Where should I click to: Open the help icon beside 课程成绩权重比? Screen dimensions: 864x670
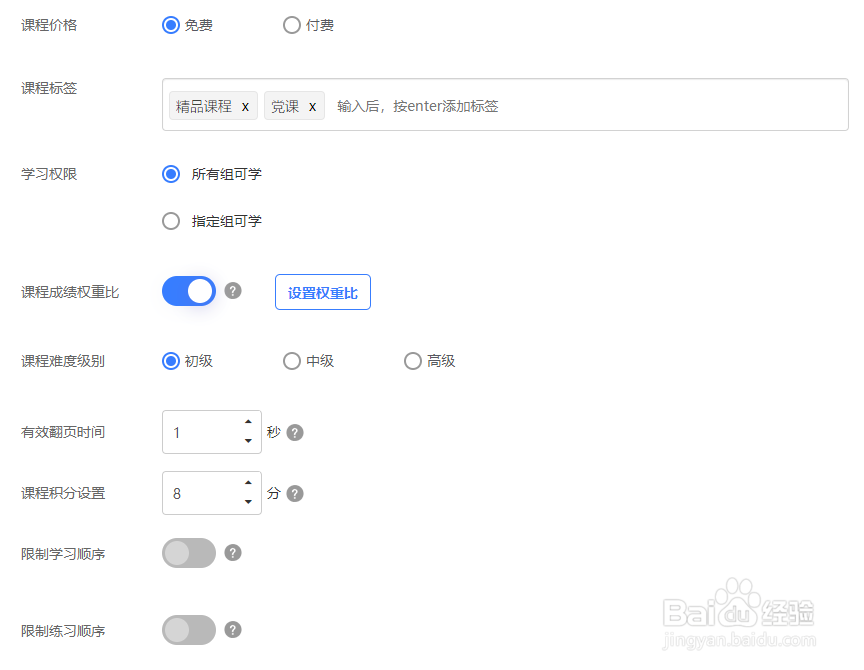point(232,291)
